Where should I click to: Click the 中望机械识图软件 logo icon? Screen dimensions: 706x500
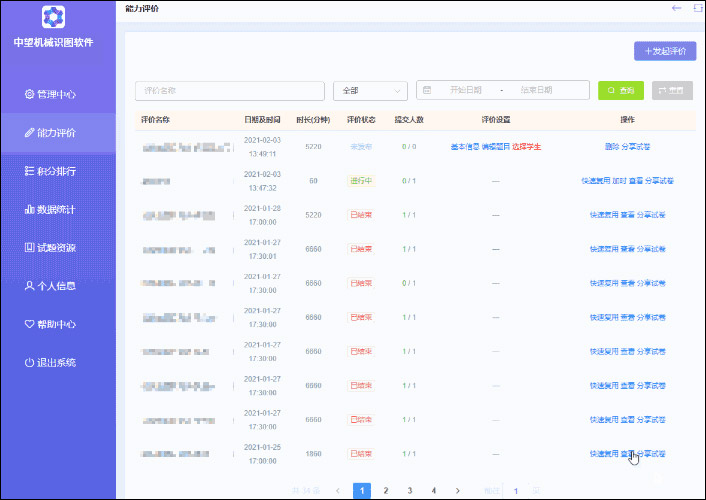pos(54,17)
